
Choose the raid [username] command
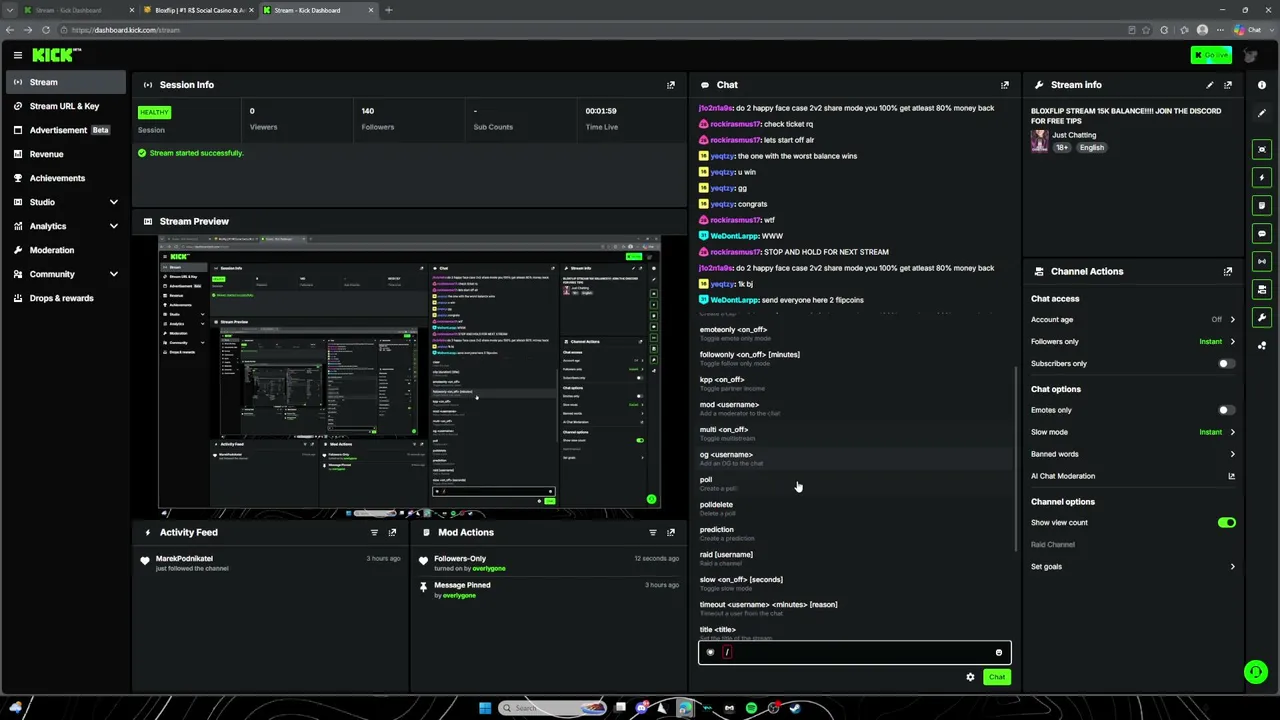855,558
